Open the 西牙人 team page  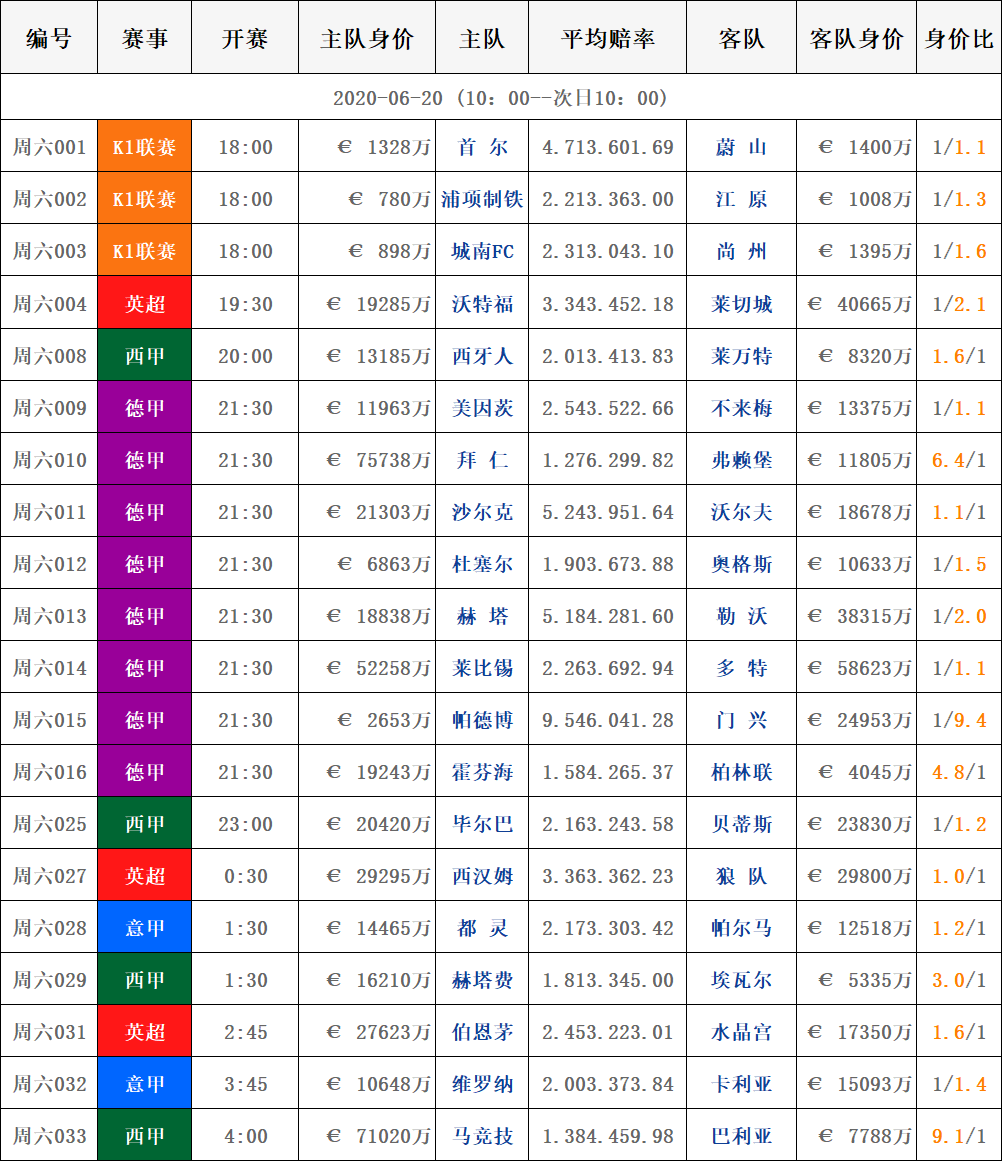[482, 356]
